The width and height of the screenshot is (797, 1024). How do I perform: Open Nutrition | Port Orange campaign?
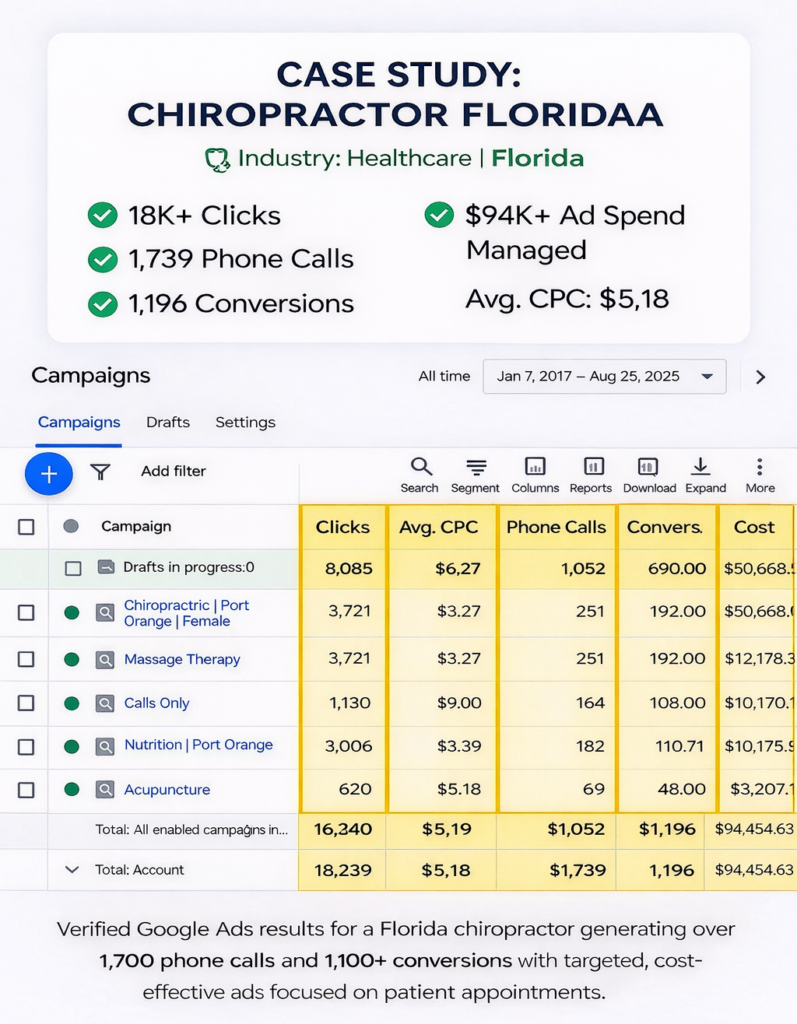tap(198, 745)
